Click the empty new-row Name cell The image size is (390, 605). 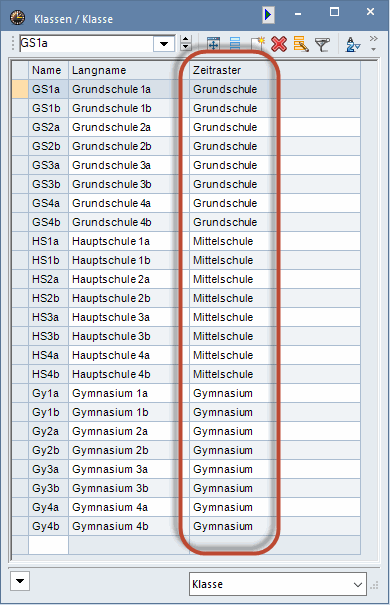click(x=49, y=545)
